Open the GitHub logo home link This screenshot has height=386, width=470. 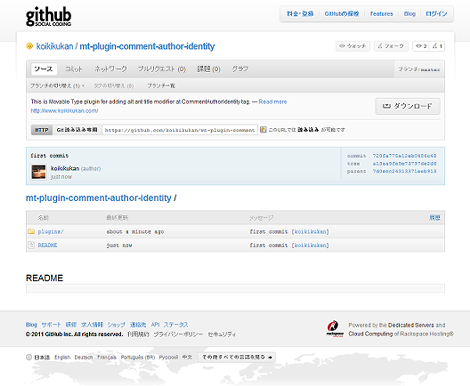[49, 16]
